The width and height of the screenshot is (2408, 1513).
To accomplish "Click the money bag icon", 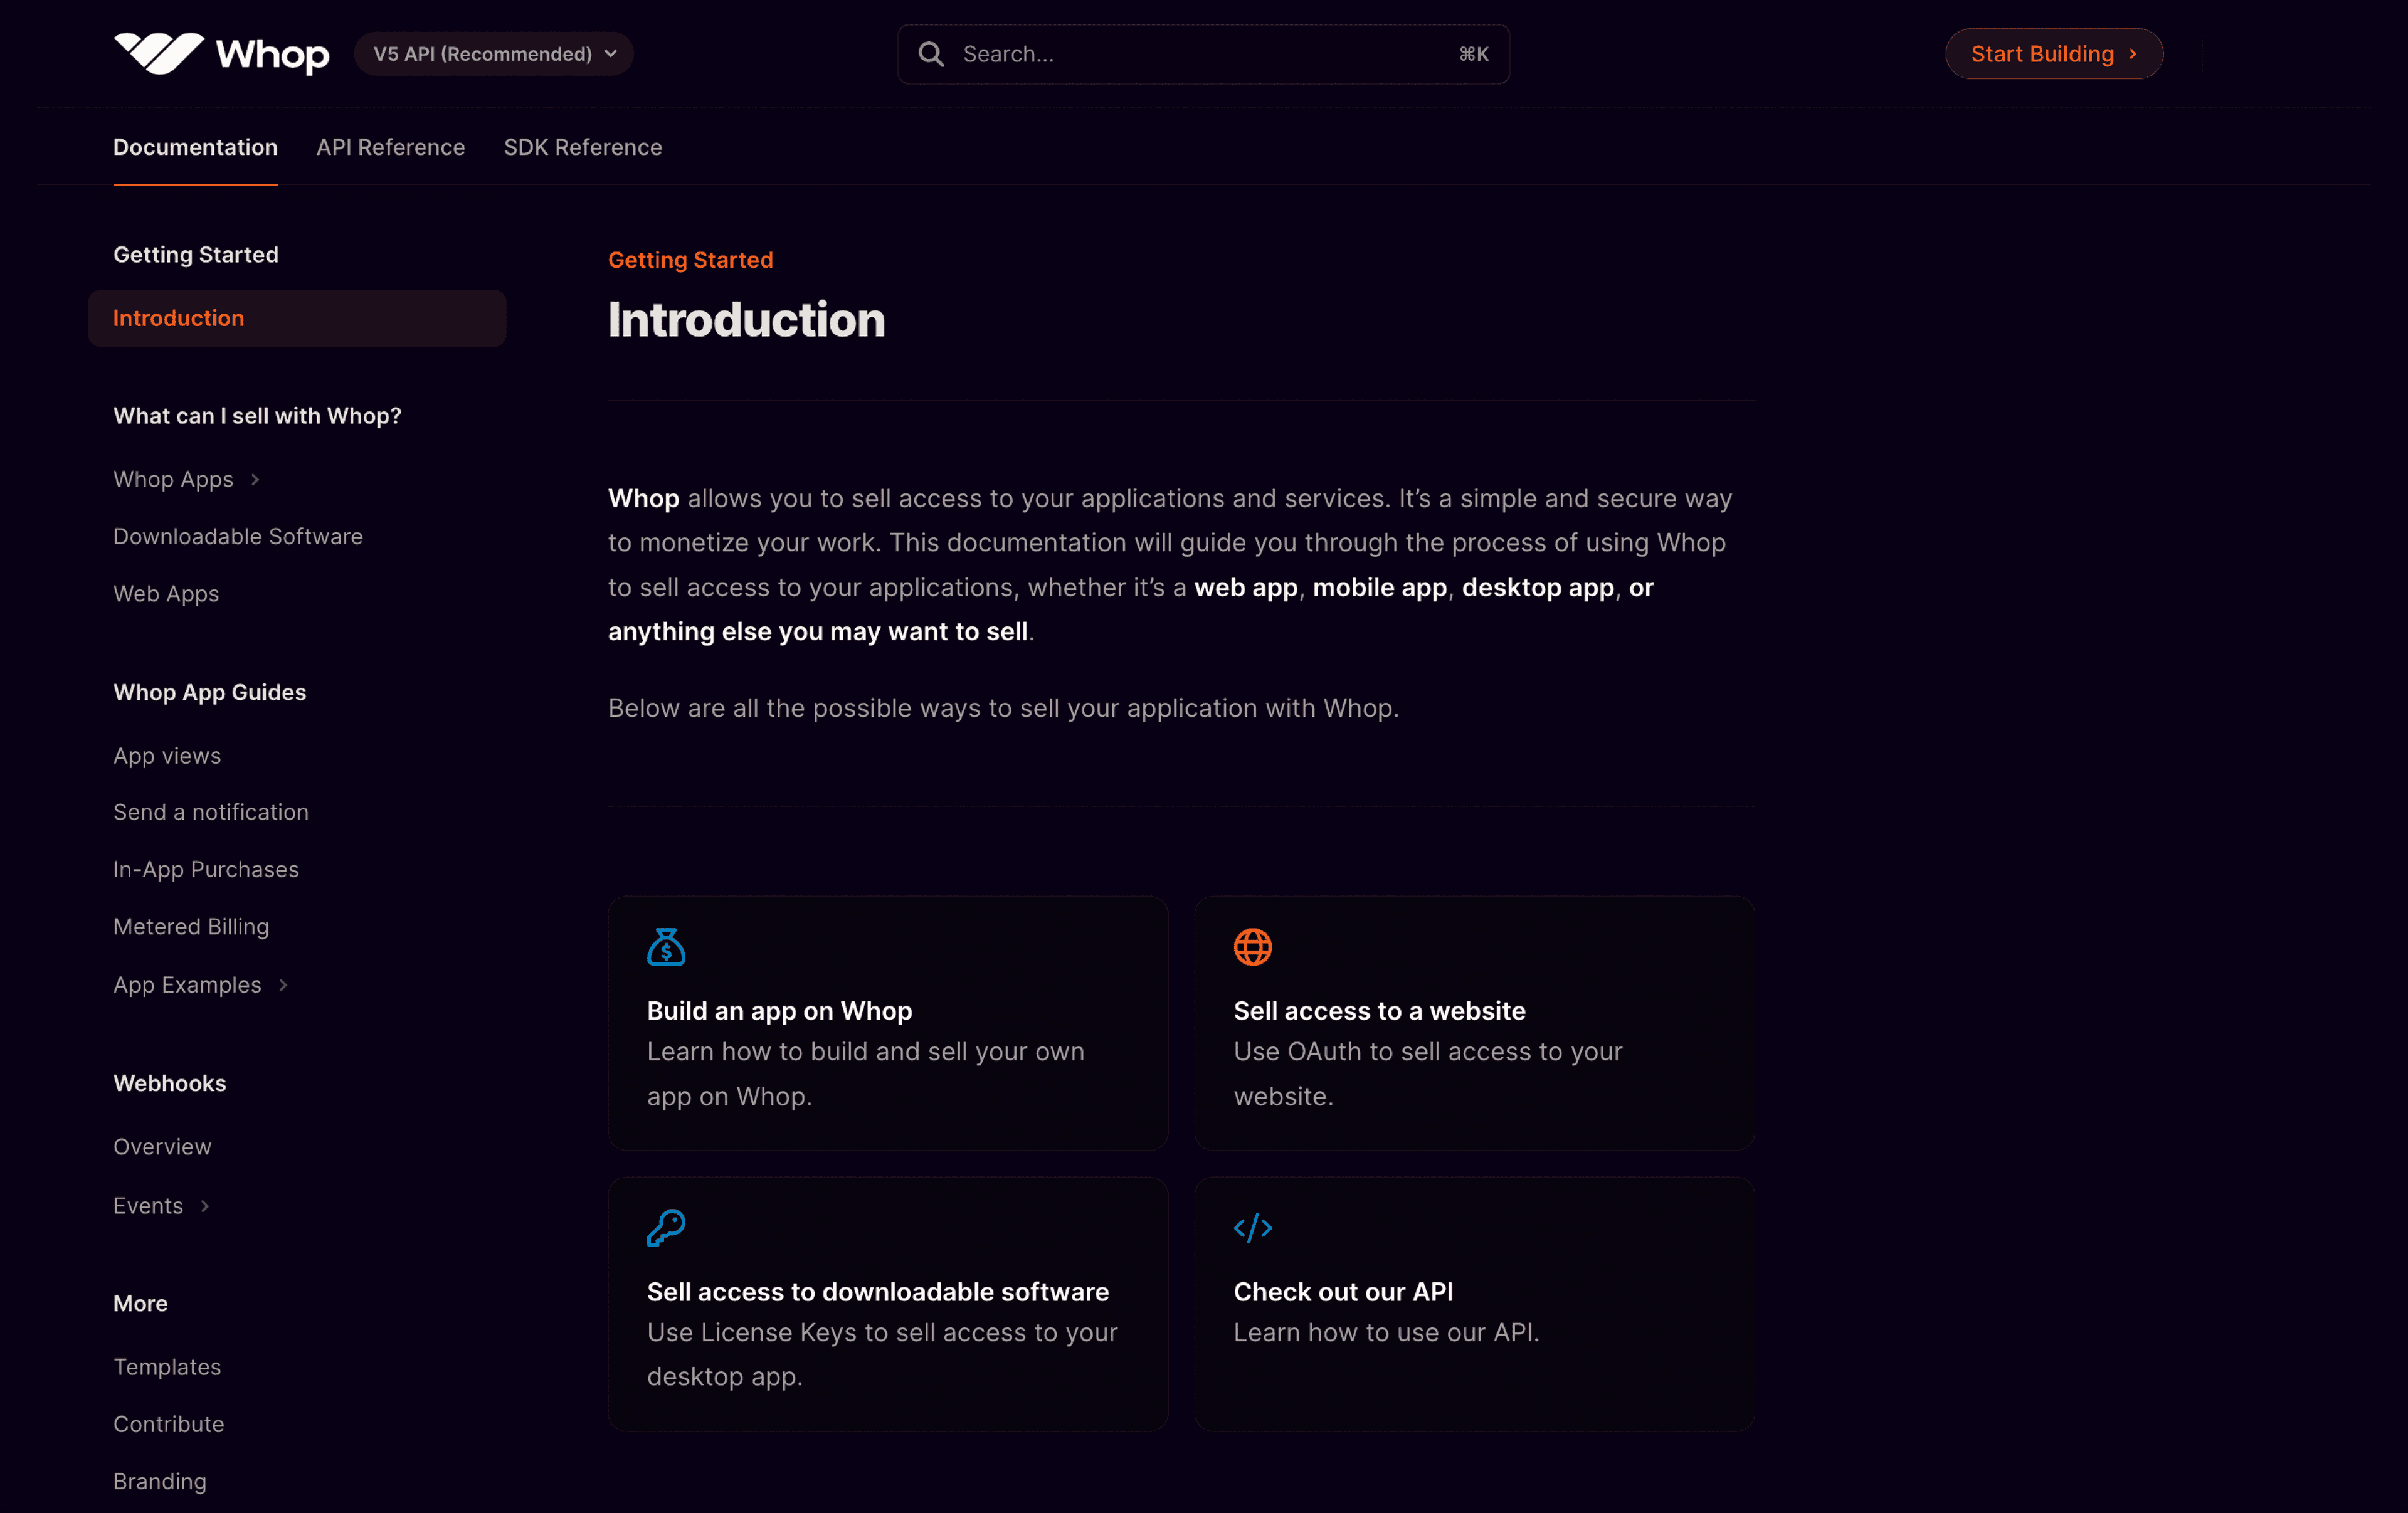I will coord(666,947).
